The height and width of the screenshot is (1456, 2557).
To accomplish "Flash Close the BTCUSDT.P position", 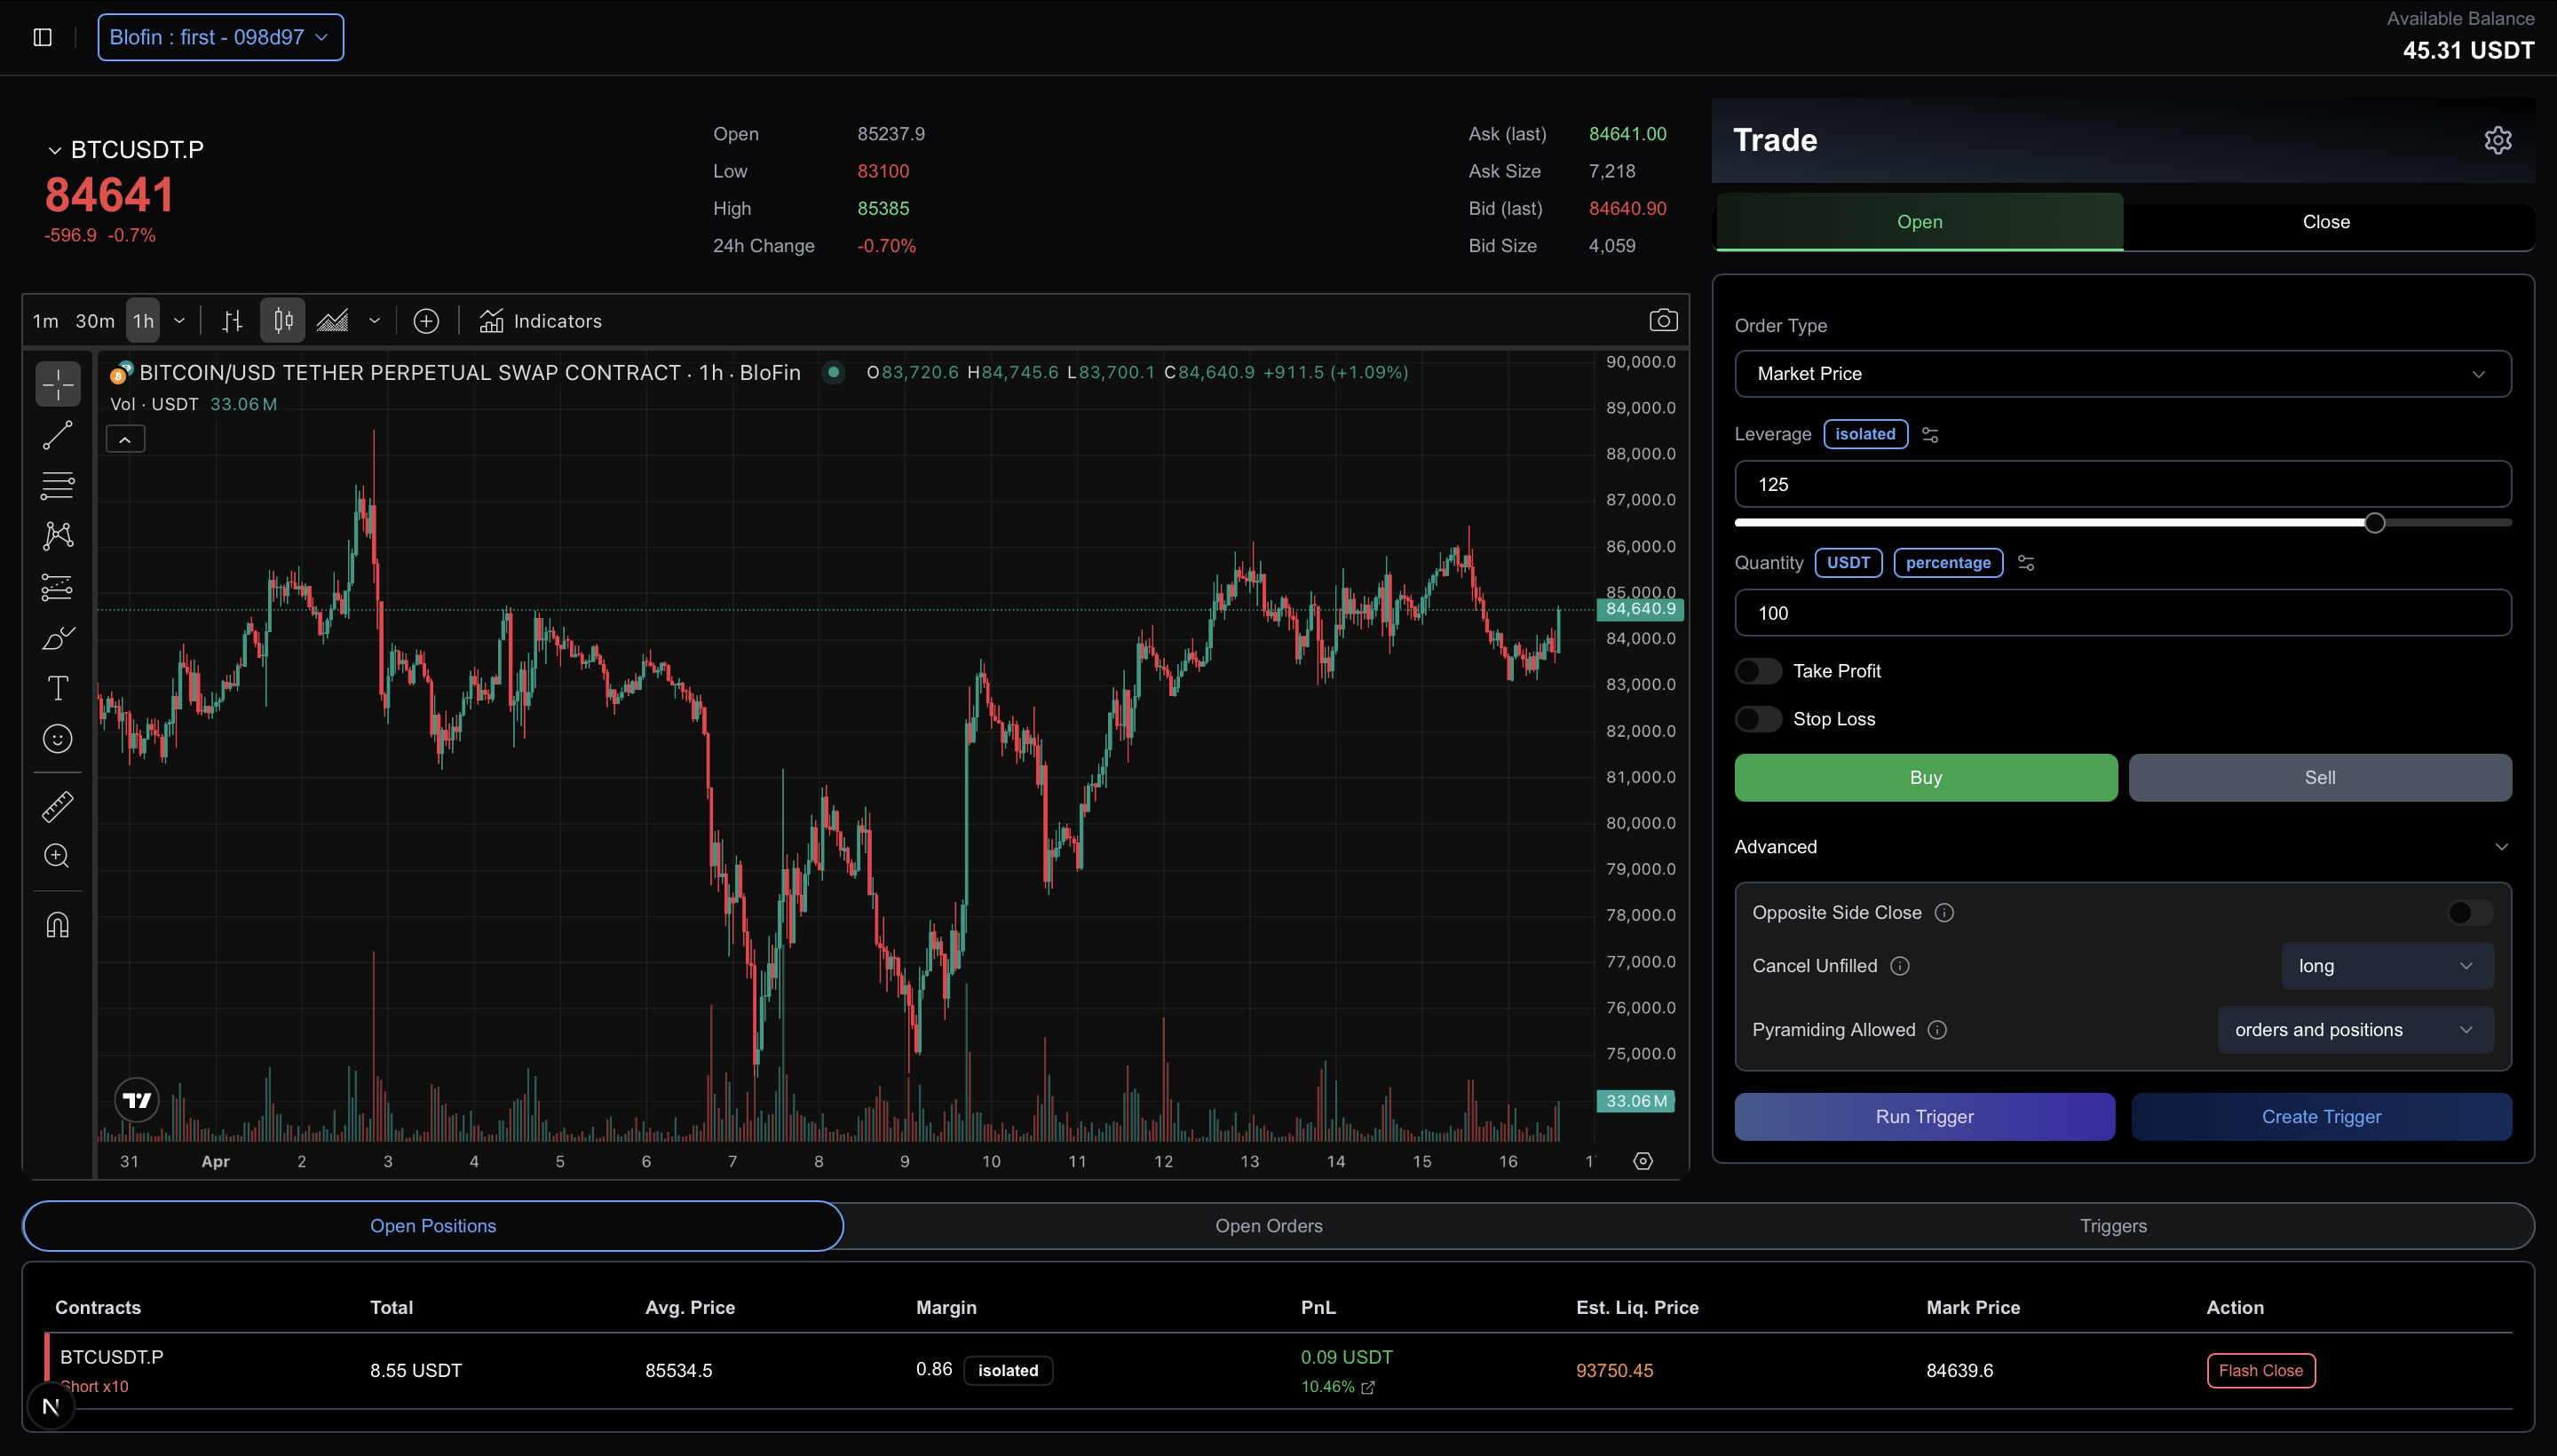I will point(2260,1371).
